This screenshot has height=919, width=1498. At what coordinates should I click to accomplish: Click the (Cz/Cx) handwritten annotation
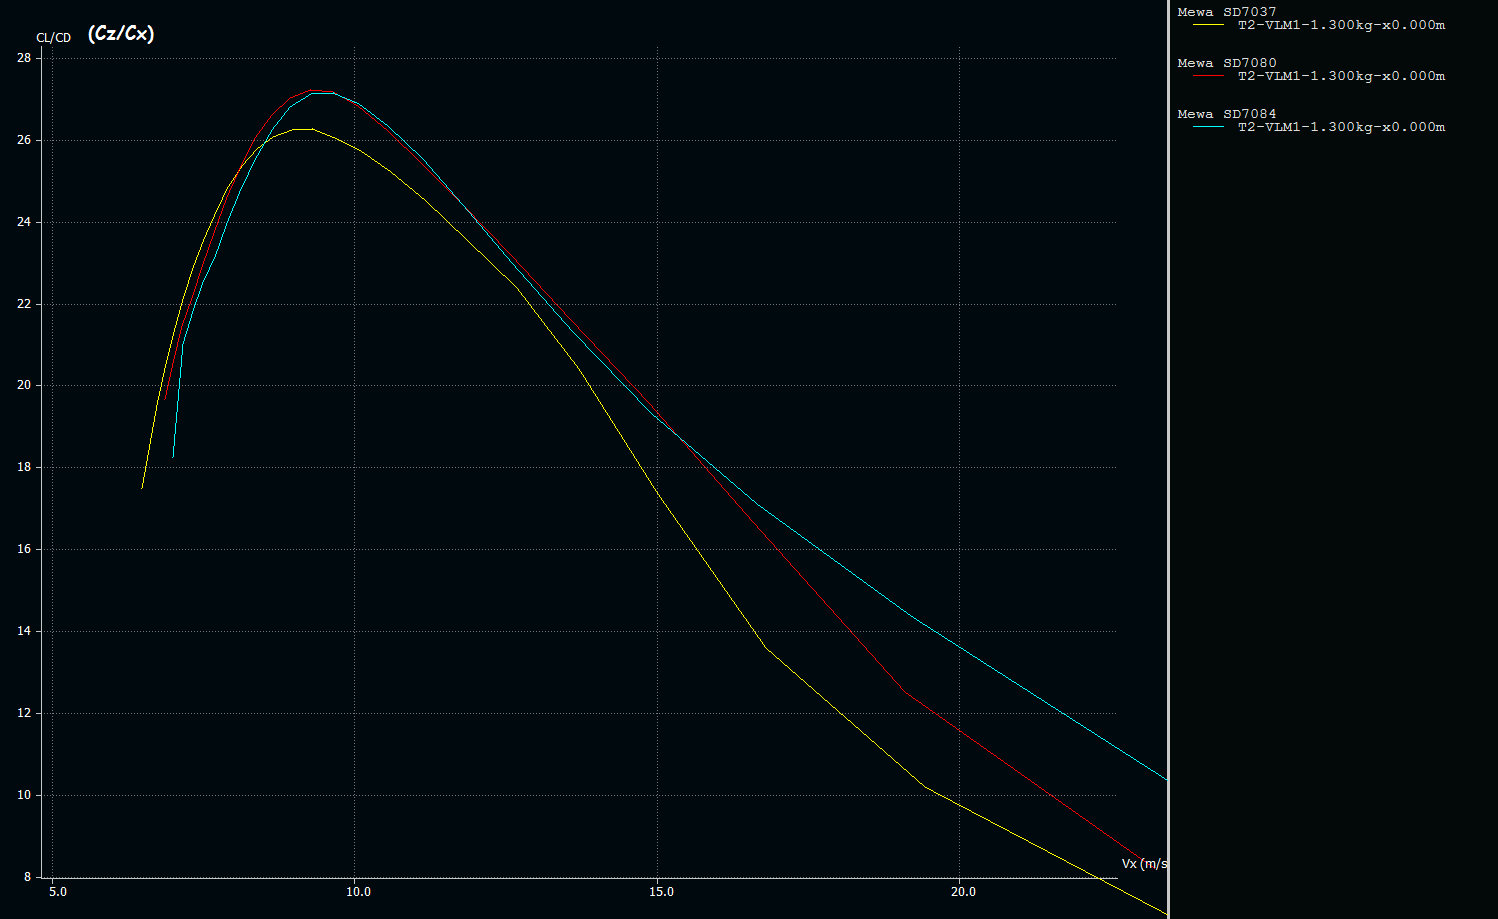coord(121,34)
